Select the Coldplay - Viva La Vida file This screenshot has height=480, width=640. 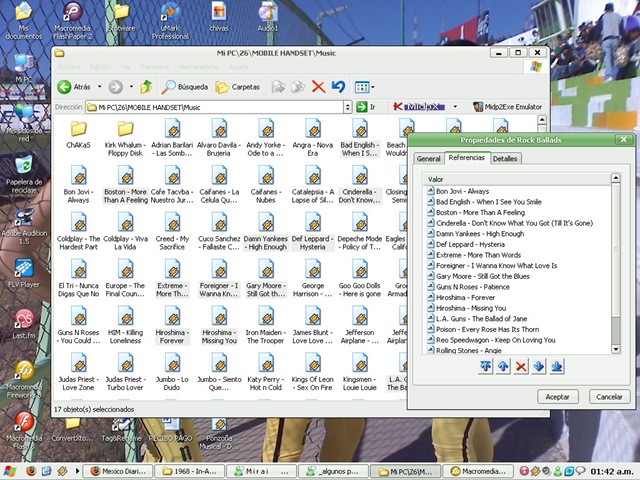125,231
